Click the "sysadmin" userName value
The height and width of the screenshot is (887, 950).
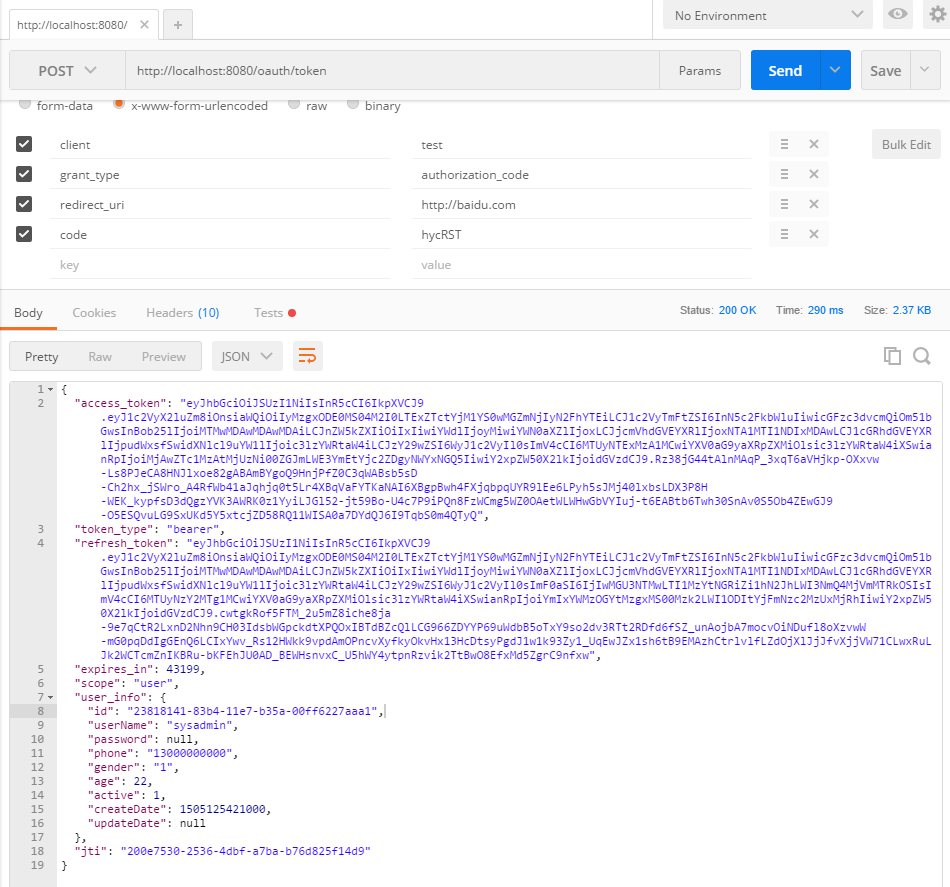click(x=199, y=725)
